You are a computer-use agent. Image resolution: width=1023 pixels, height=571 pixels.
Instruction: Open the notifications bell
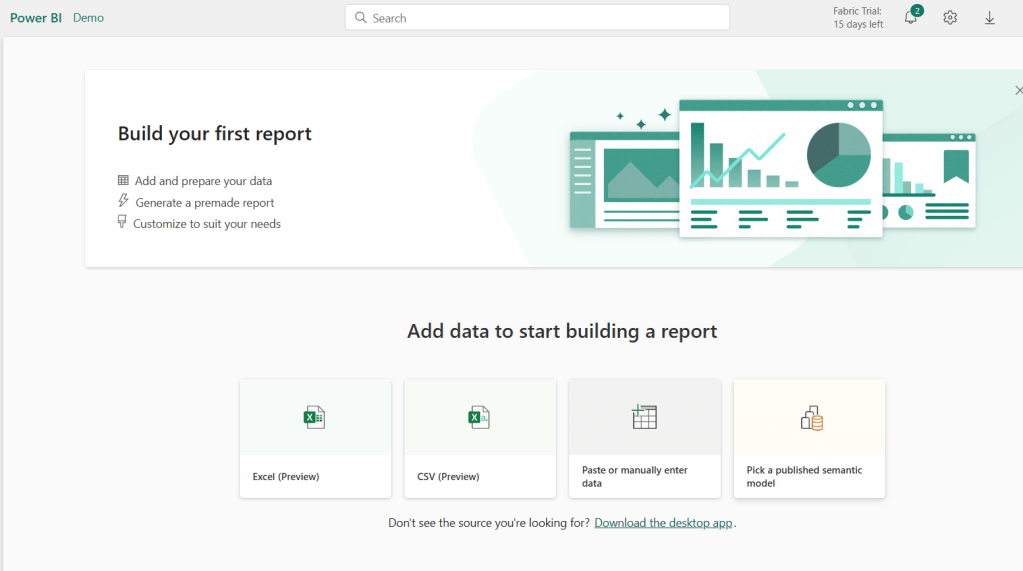pos(910,18)
